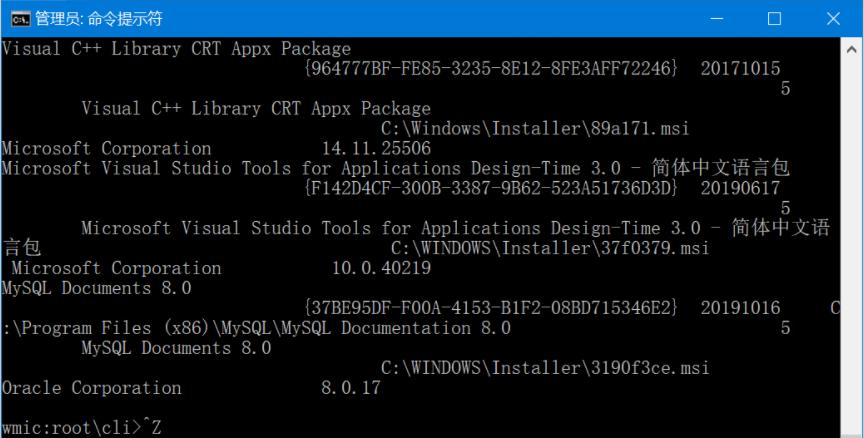This screenshot has height=438, width=864.
Task: Click the version number 10.0.40219
Action: (381, 268)
